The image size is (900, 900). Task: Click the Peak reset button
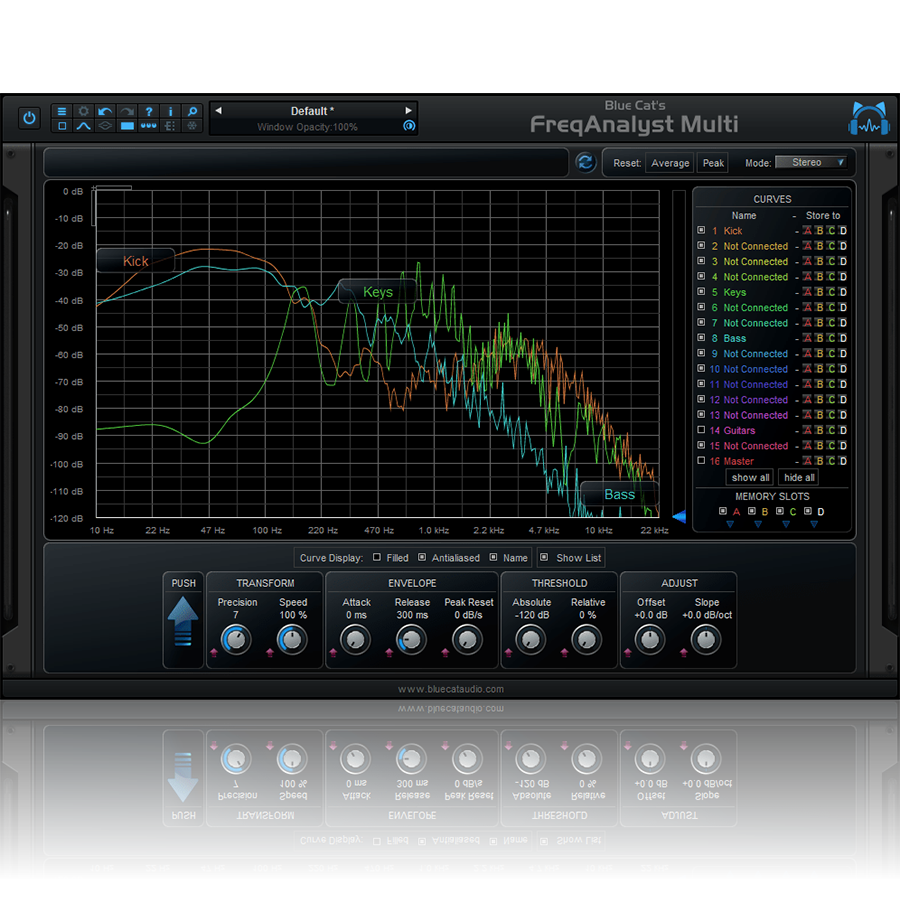[x=712, y=162]
